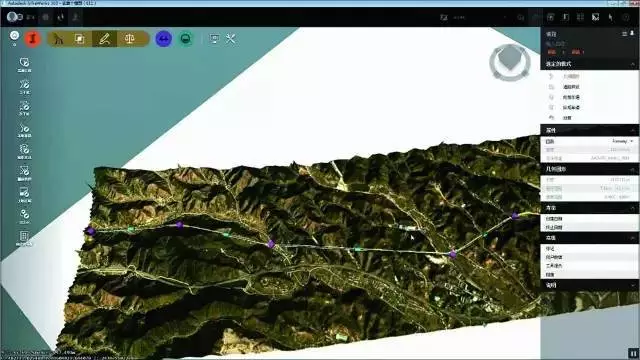Click the grid icon in the top right bar
The width and height of the screenshot is (640, 360).
[580, 17]
